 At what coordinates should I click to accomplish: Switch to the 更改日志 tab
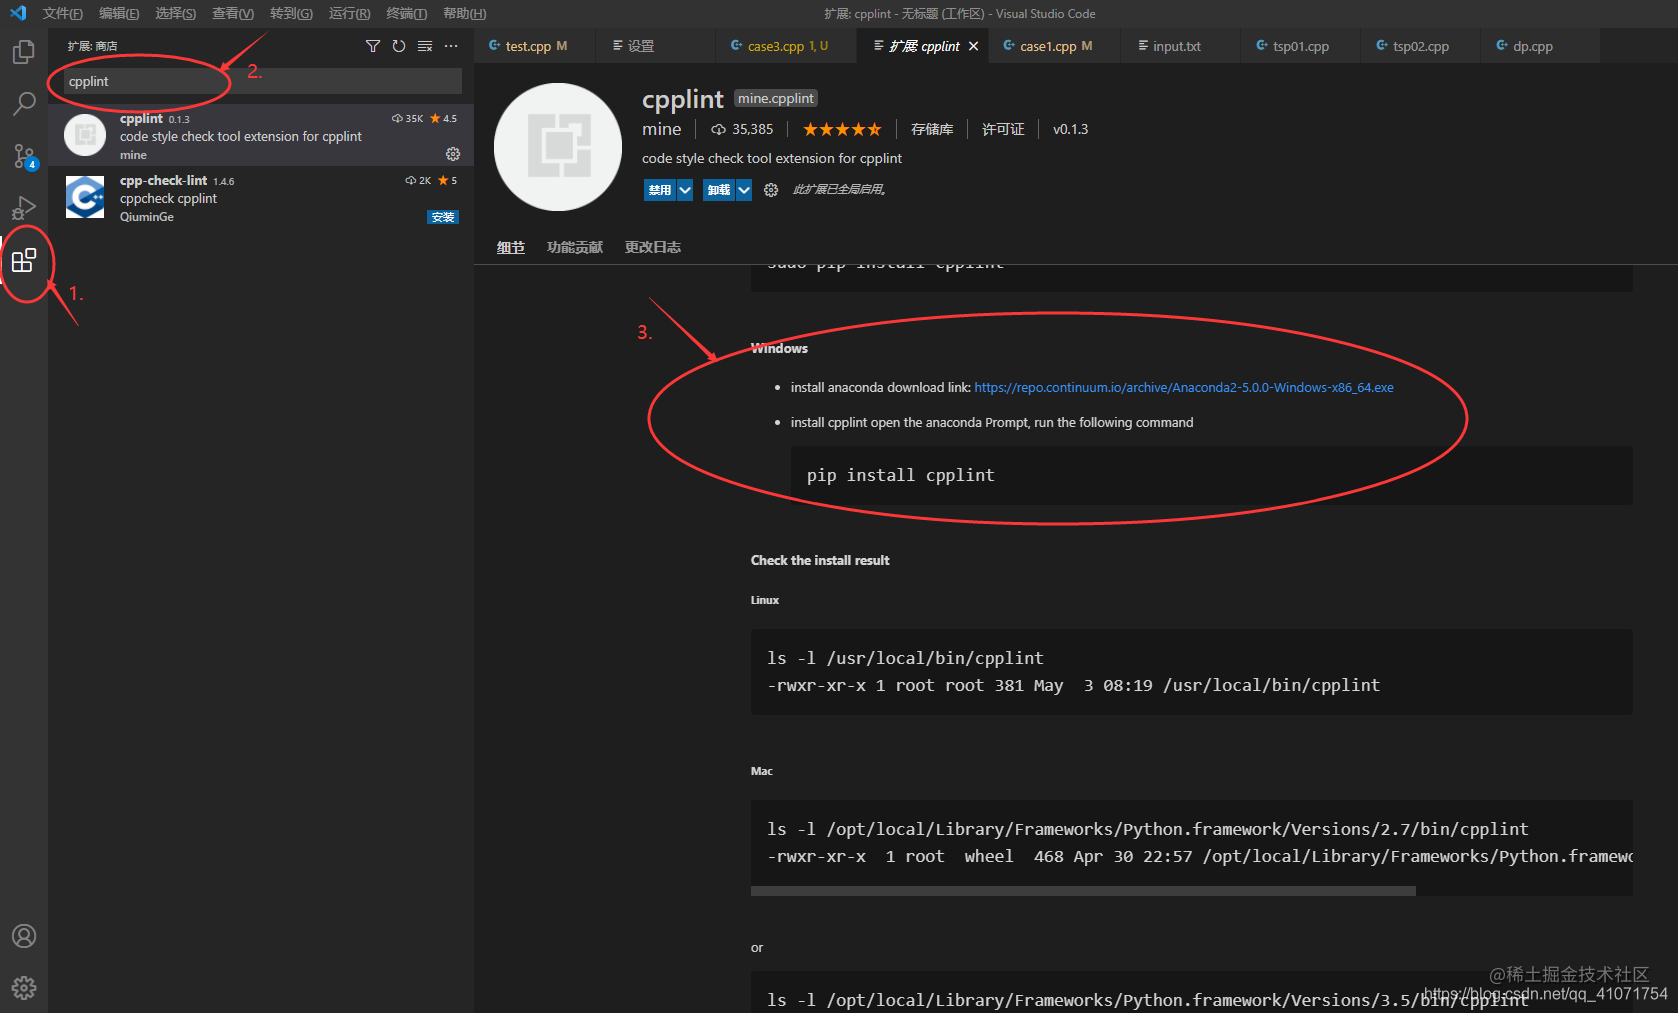(x=652, y=246)
